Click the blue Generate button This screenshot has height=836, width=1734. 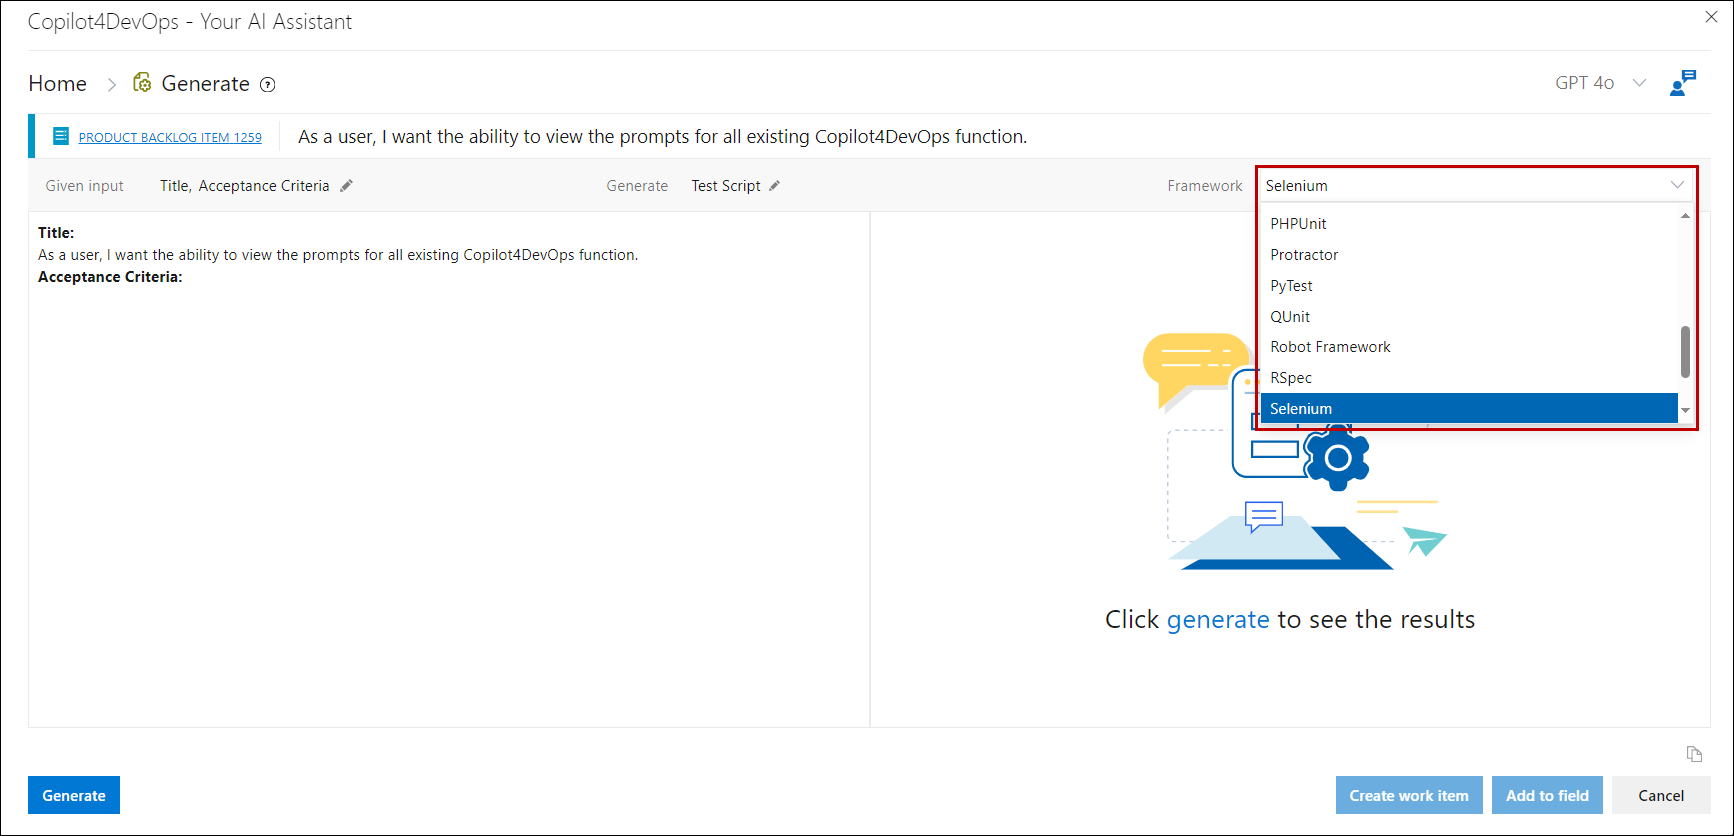74,795
